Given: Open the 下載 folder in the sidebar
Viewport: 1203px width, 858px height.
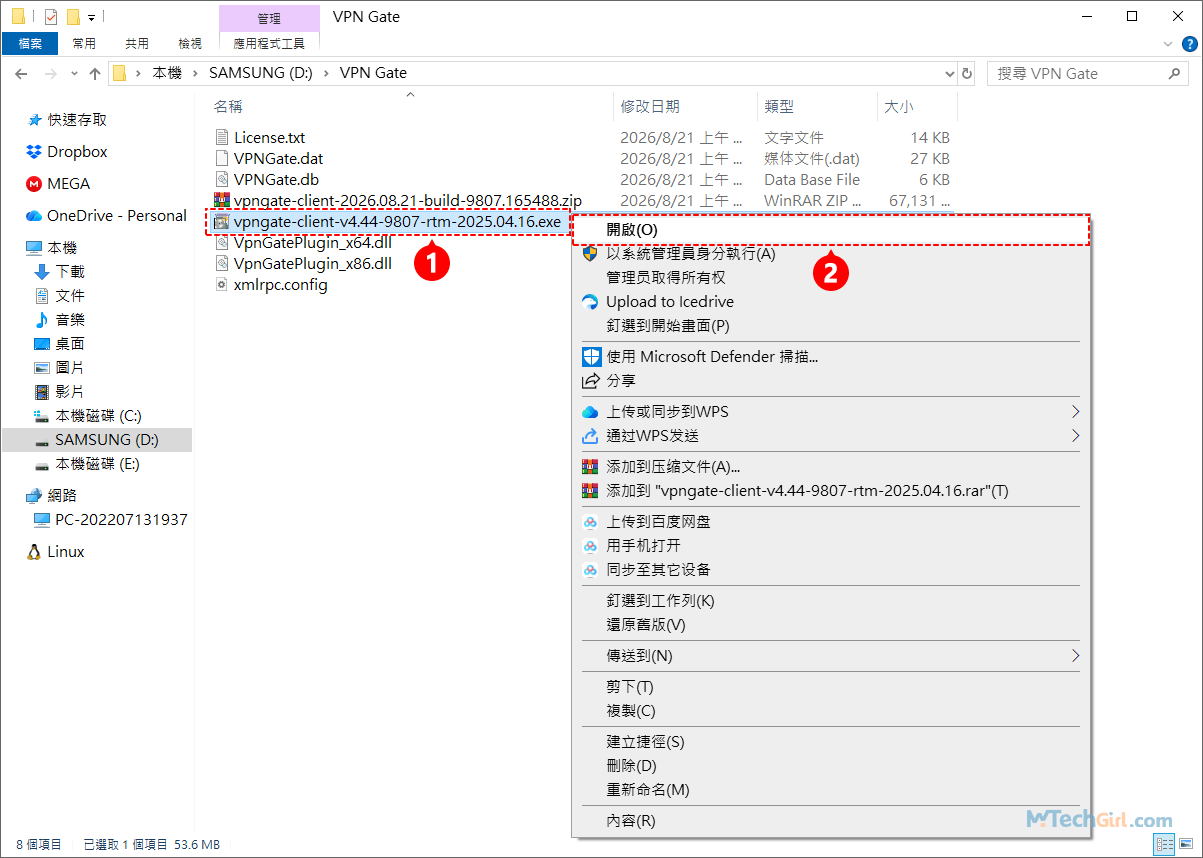Looking at the screenshot, I should tap(70, 271).
